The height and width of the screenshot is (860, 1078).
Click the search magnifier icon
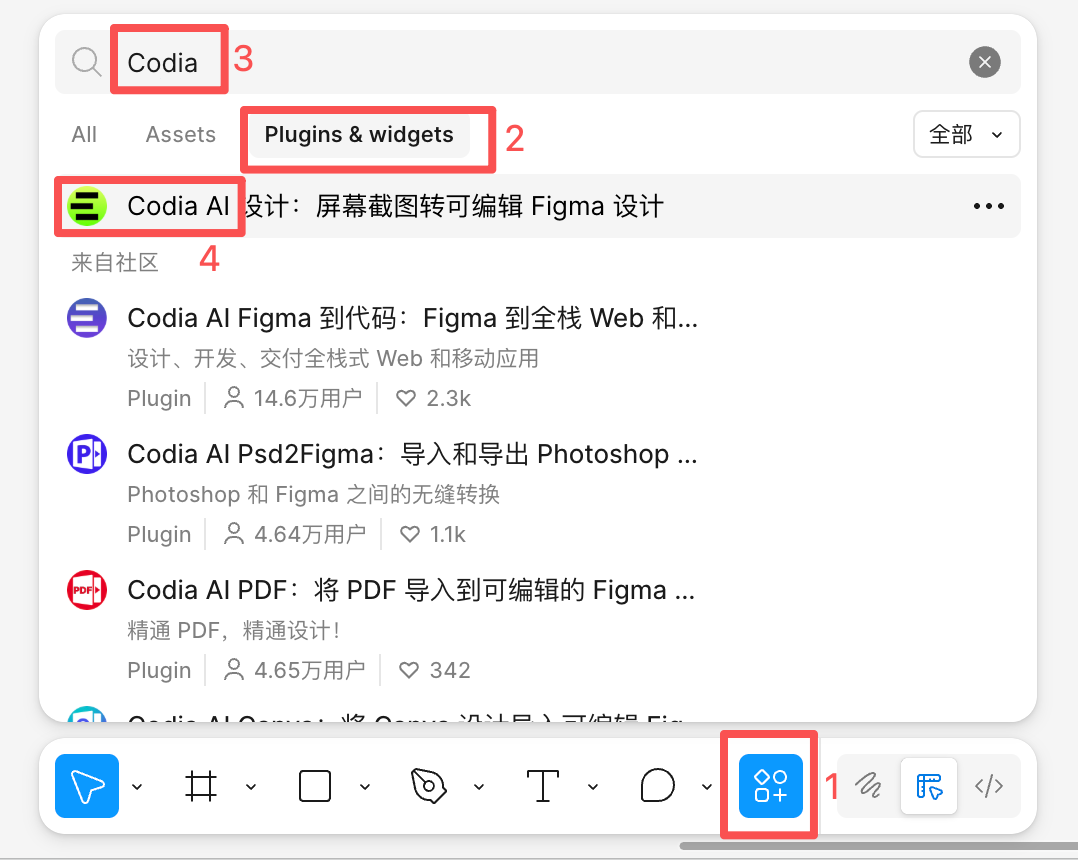(x=87, y=62)
